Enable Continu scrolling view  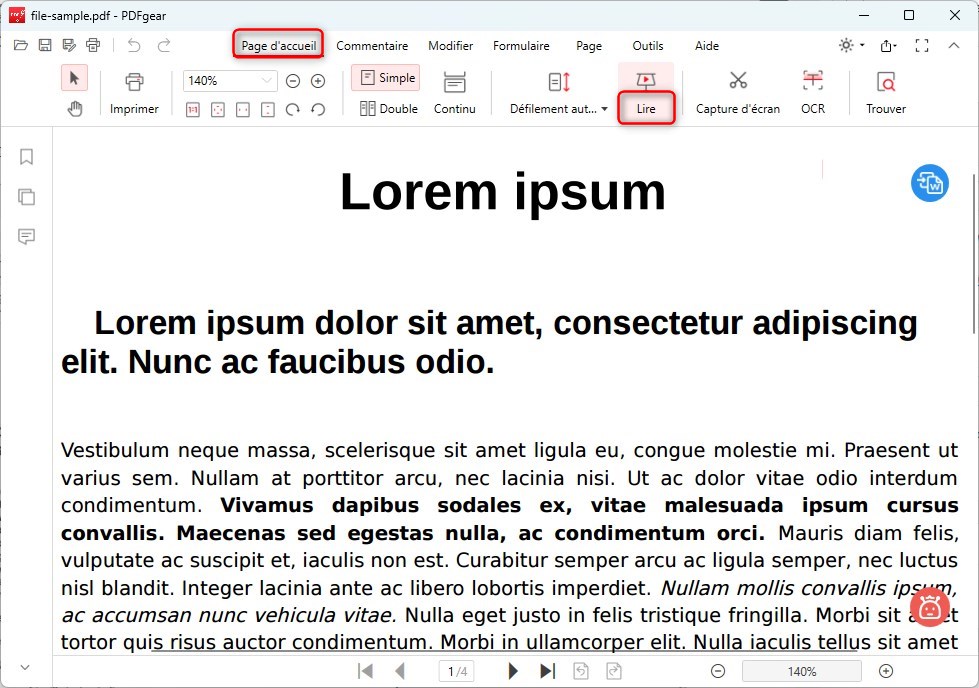point(455,92)
